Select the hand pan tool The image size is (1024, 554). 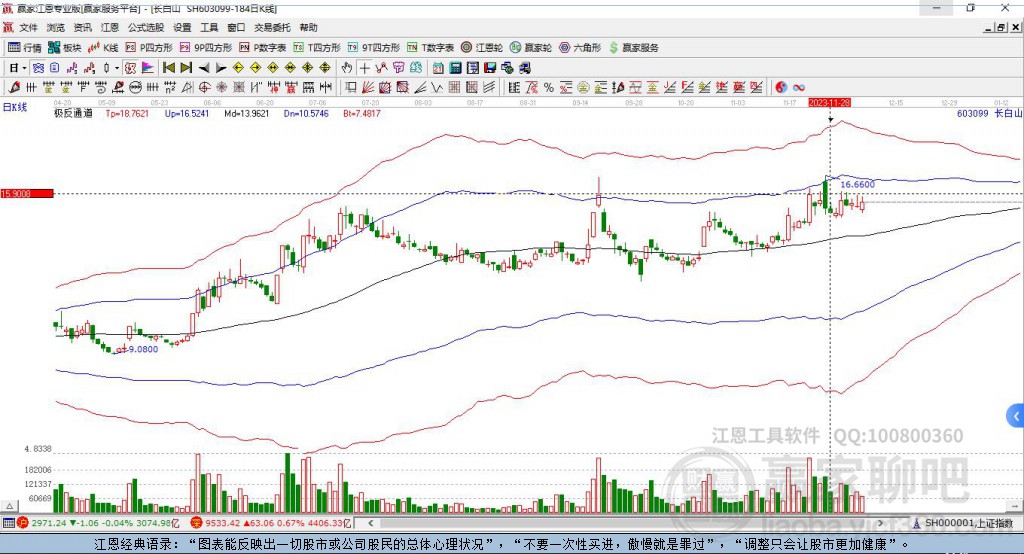pyautogui.click(x=347, y=68)
